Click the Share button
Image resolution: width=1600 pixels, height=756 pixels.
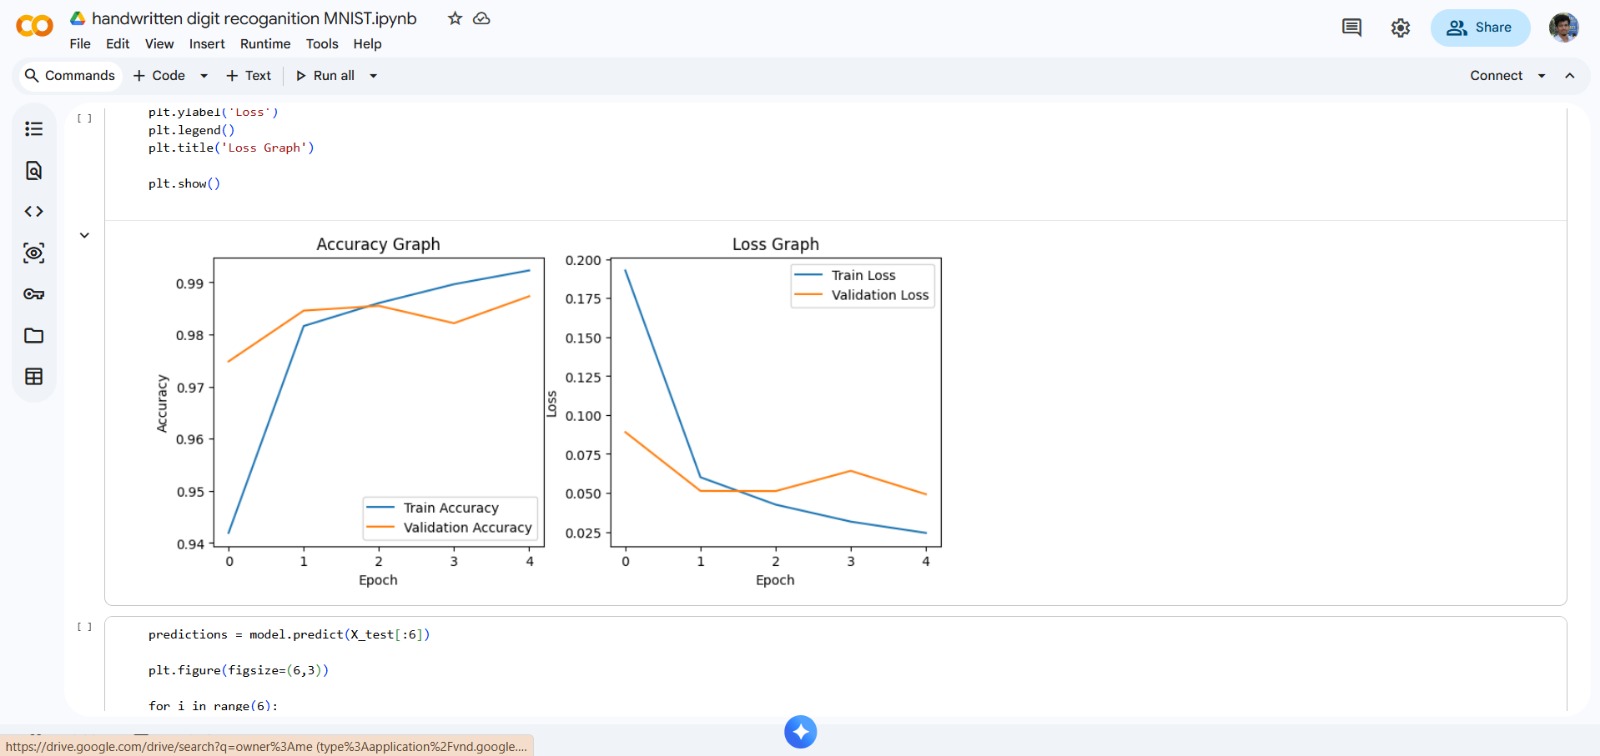click(1480, 28)
